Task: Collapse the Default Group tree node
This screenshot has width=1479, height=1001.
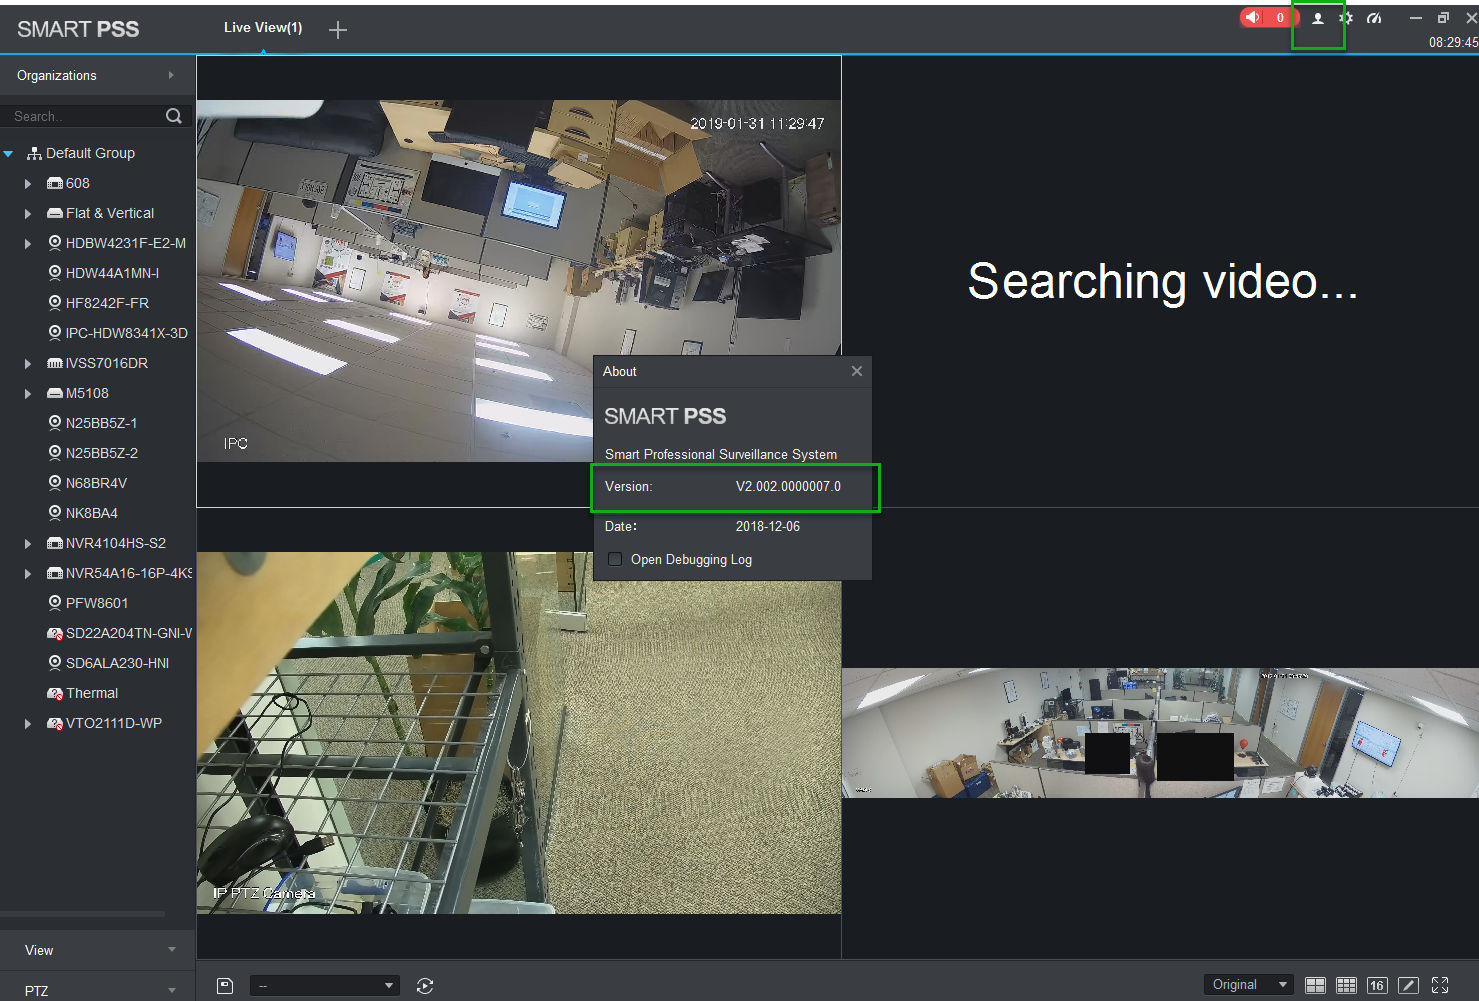Action: [x=8, y=153]
